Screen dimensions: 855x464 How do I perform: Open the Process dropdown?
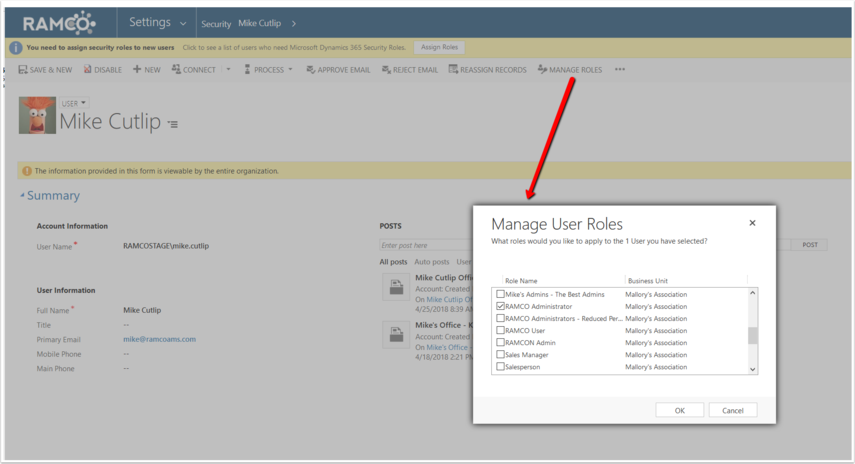point(268,70)
